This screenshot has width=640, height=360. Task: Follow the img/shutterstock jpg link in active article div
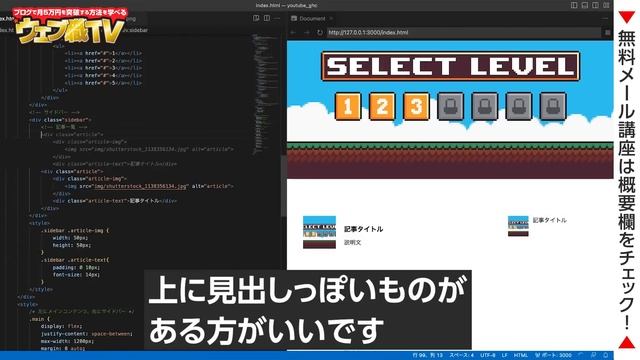140,186
